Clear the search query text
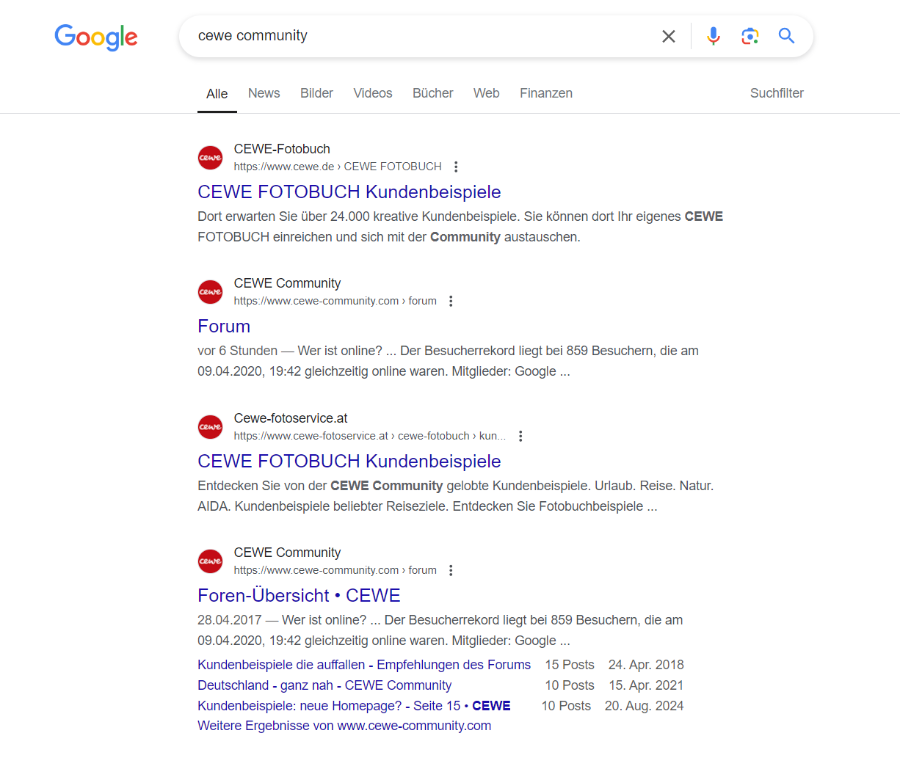 669,36
